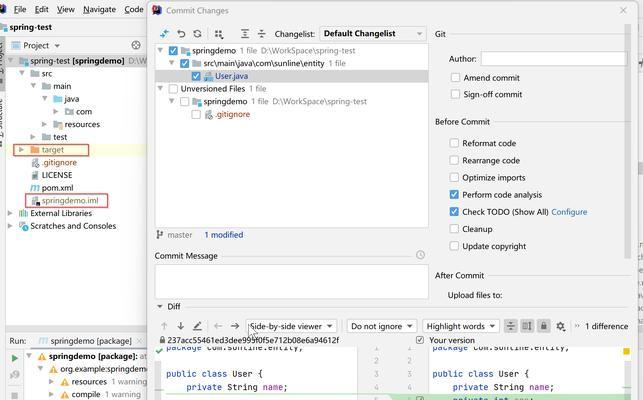Click the master branch label

point(180,235)
